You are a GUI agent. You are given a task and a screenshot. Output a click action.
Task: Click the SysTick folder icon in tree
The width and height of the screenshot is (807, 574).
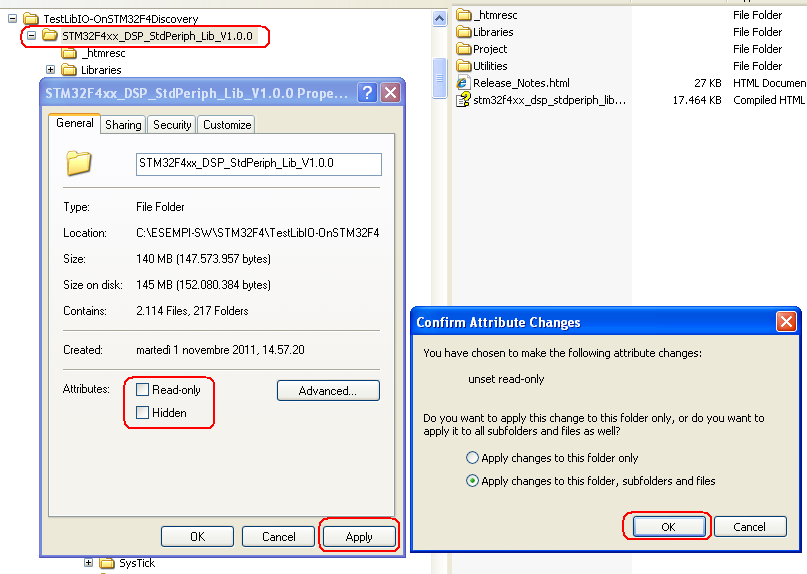click(x=107, y=563)
